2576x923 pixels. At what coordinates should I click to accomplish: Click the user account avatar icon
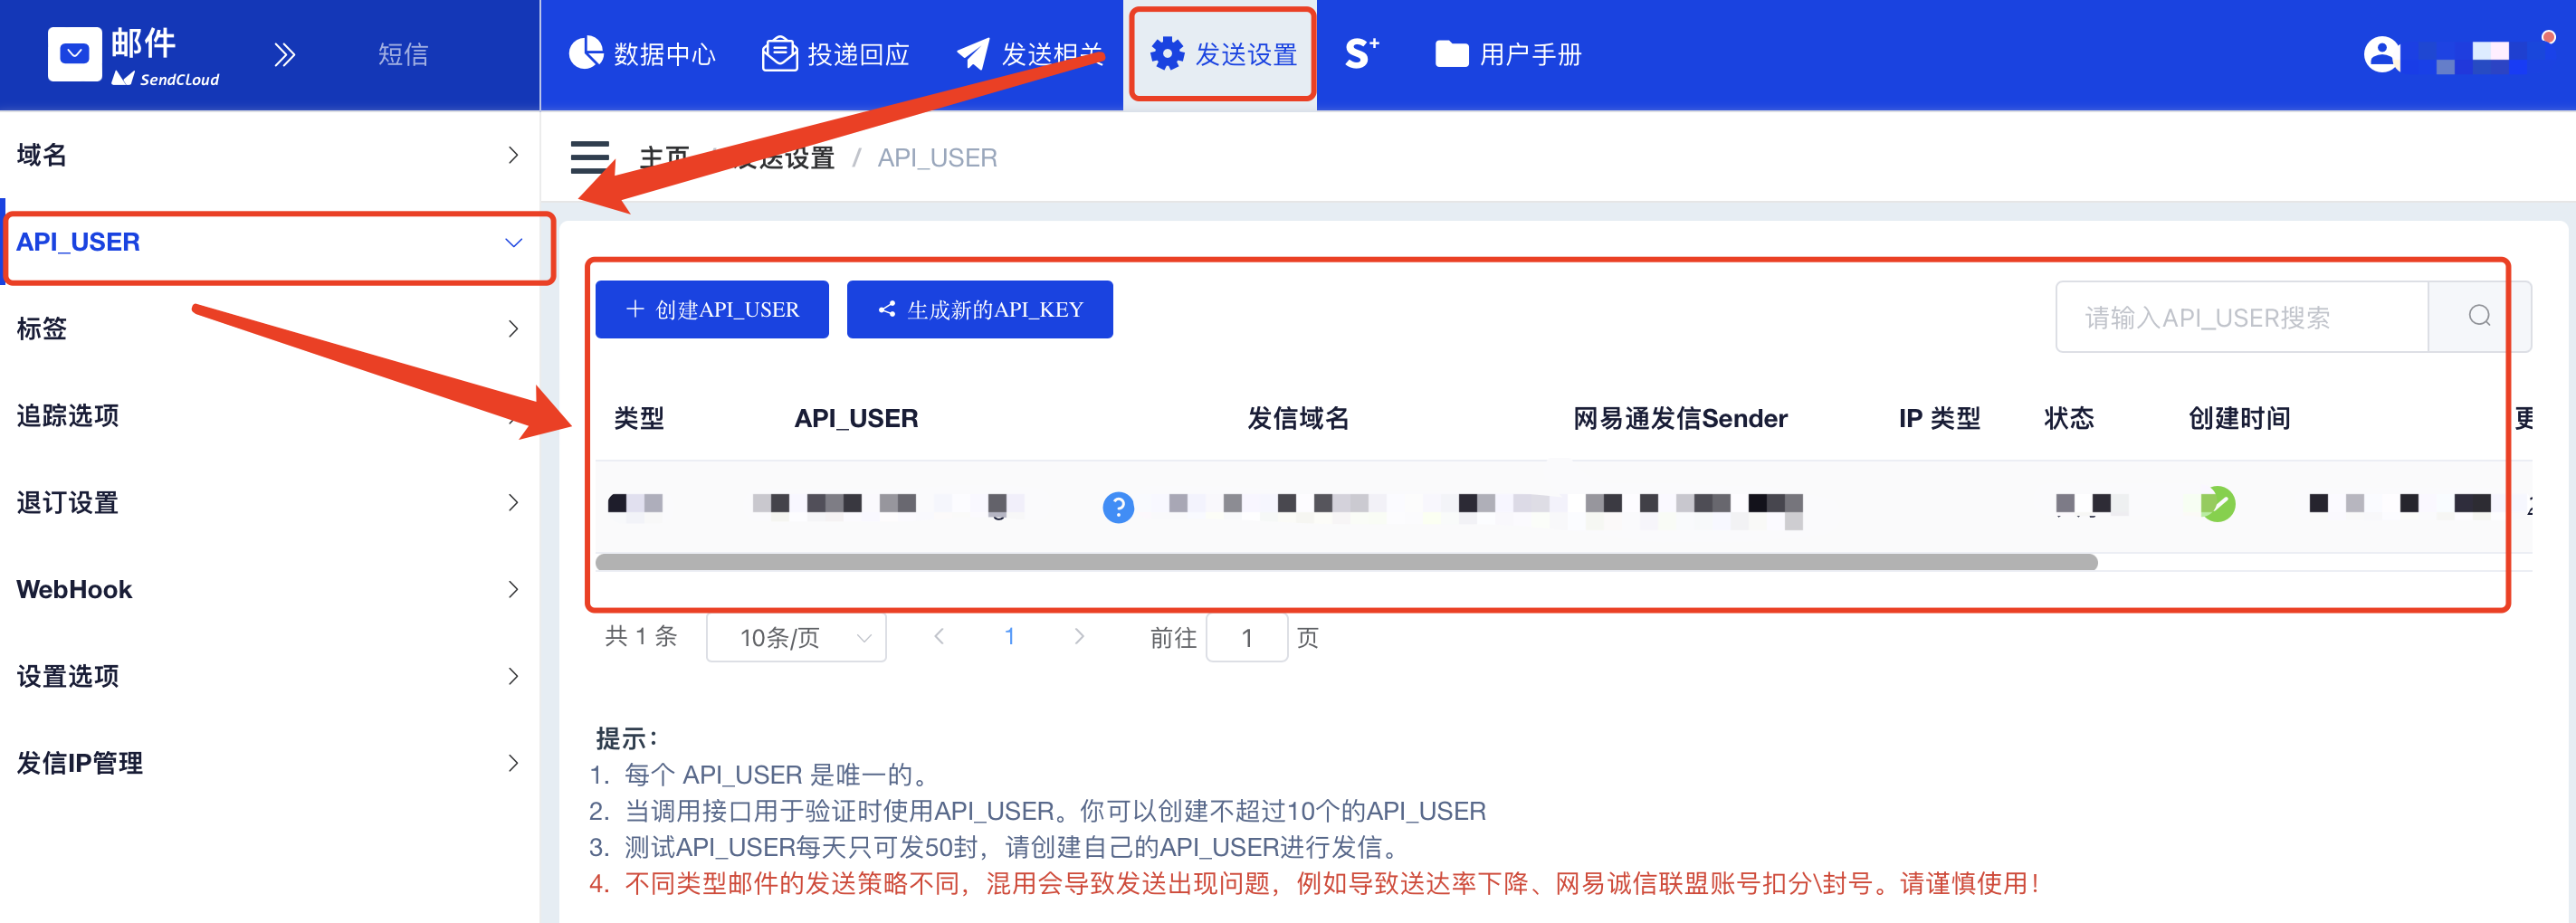2382,54
